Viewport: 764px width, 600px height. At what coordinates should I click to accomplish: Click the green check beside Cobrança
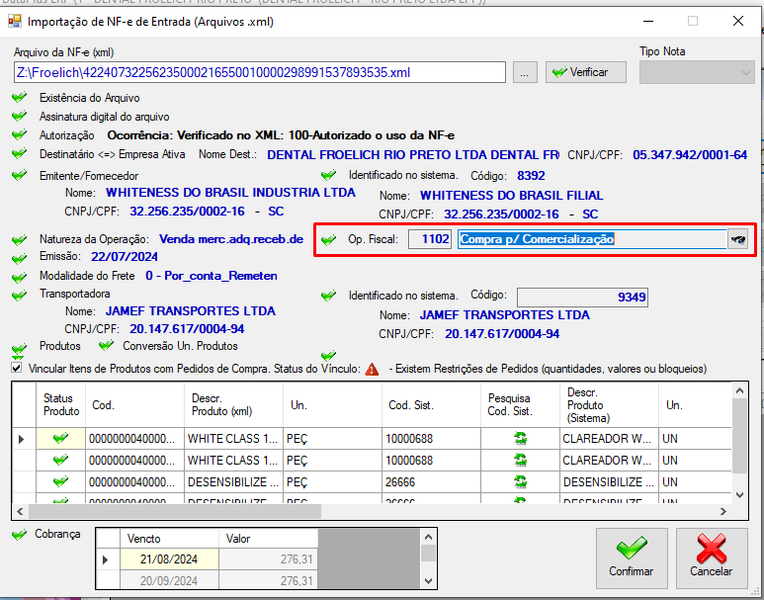pyautogui.click(x=19, y=535)
